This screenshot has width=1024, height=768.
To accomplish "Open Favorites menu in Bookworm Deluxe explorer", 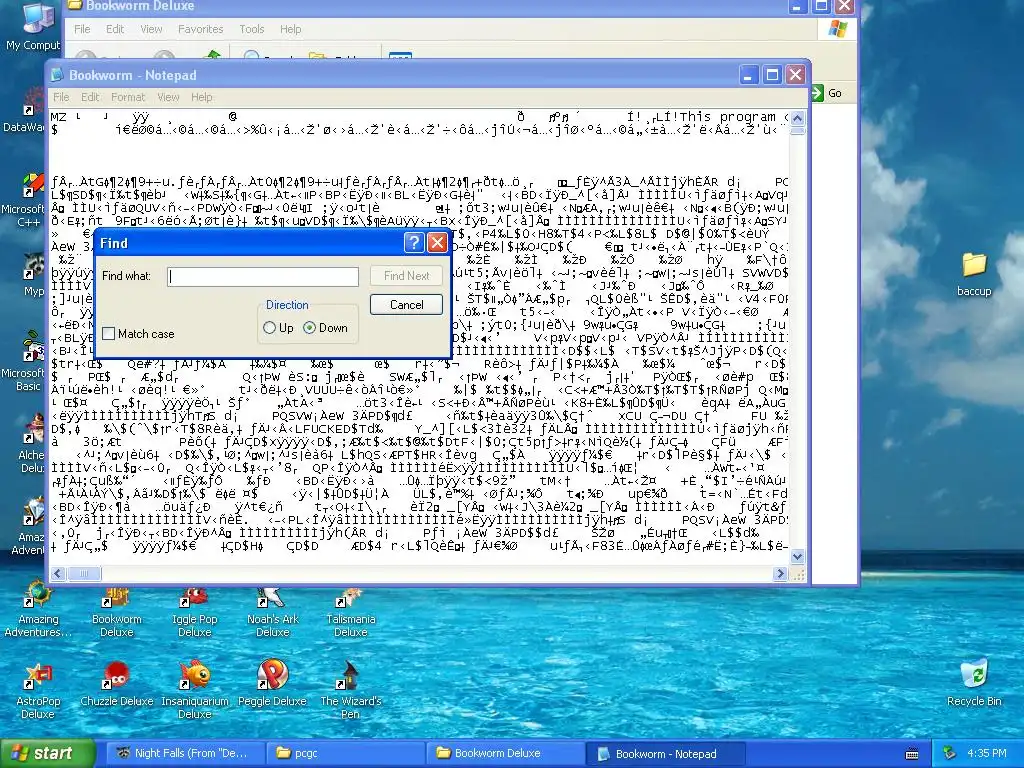I will tap(200, 29).
